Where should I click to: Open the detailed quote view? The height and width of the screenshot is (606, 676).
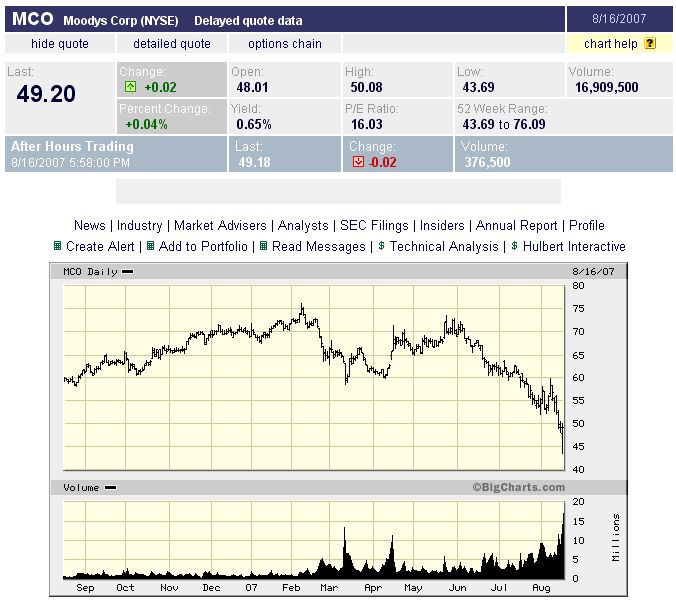click(x=172, y=44)
